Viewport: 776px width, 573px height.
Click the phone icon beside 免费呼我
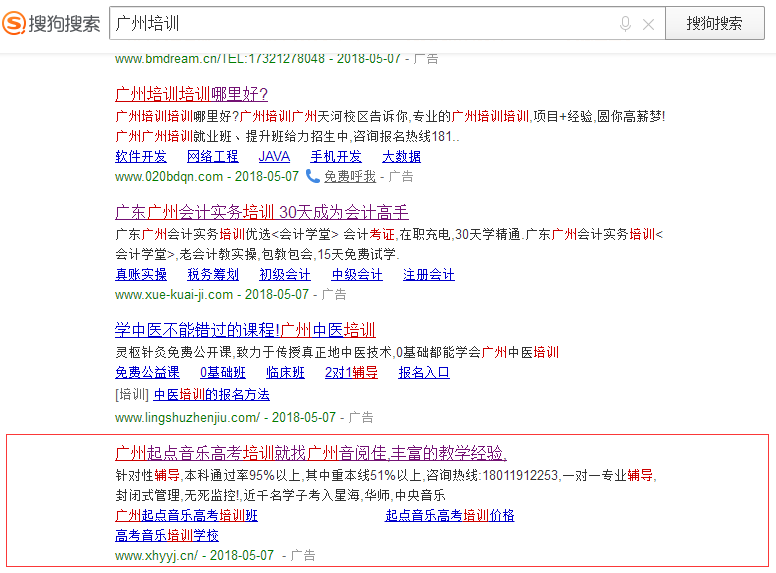(x=312, y=176)
